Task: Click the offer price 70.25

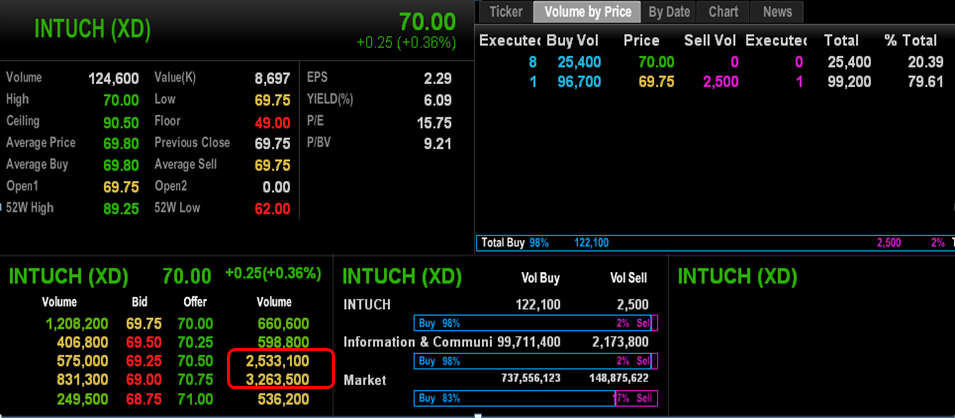Action: pyautogui.click(x=196, y=342)
